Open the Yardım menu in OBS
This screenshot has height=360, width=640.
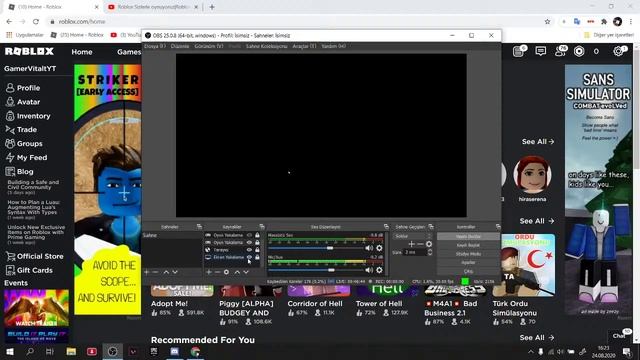click(333, 46)
